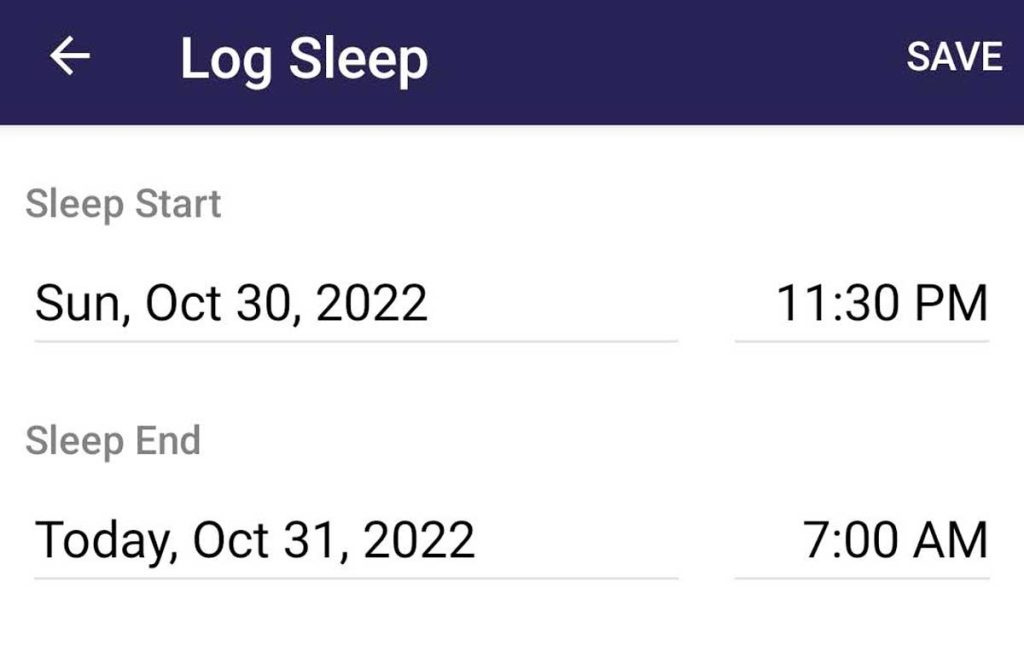Select the Sleep Start label
Screen dimensions: 1024x657
click(x=123, y=205)
